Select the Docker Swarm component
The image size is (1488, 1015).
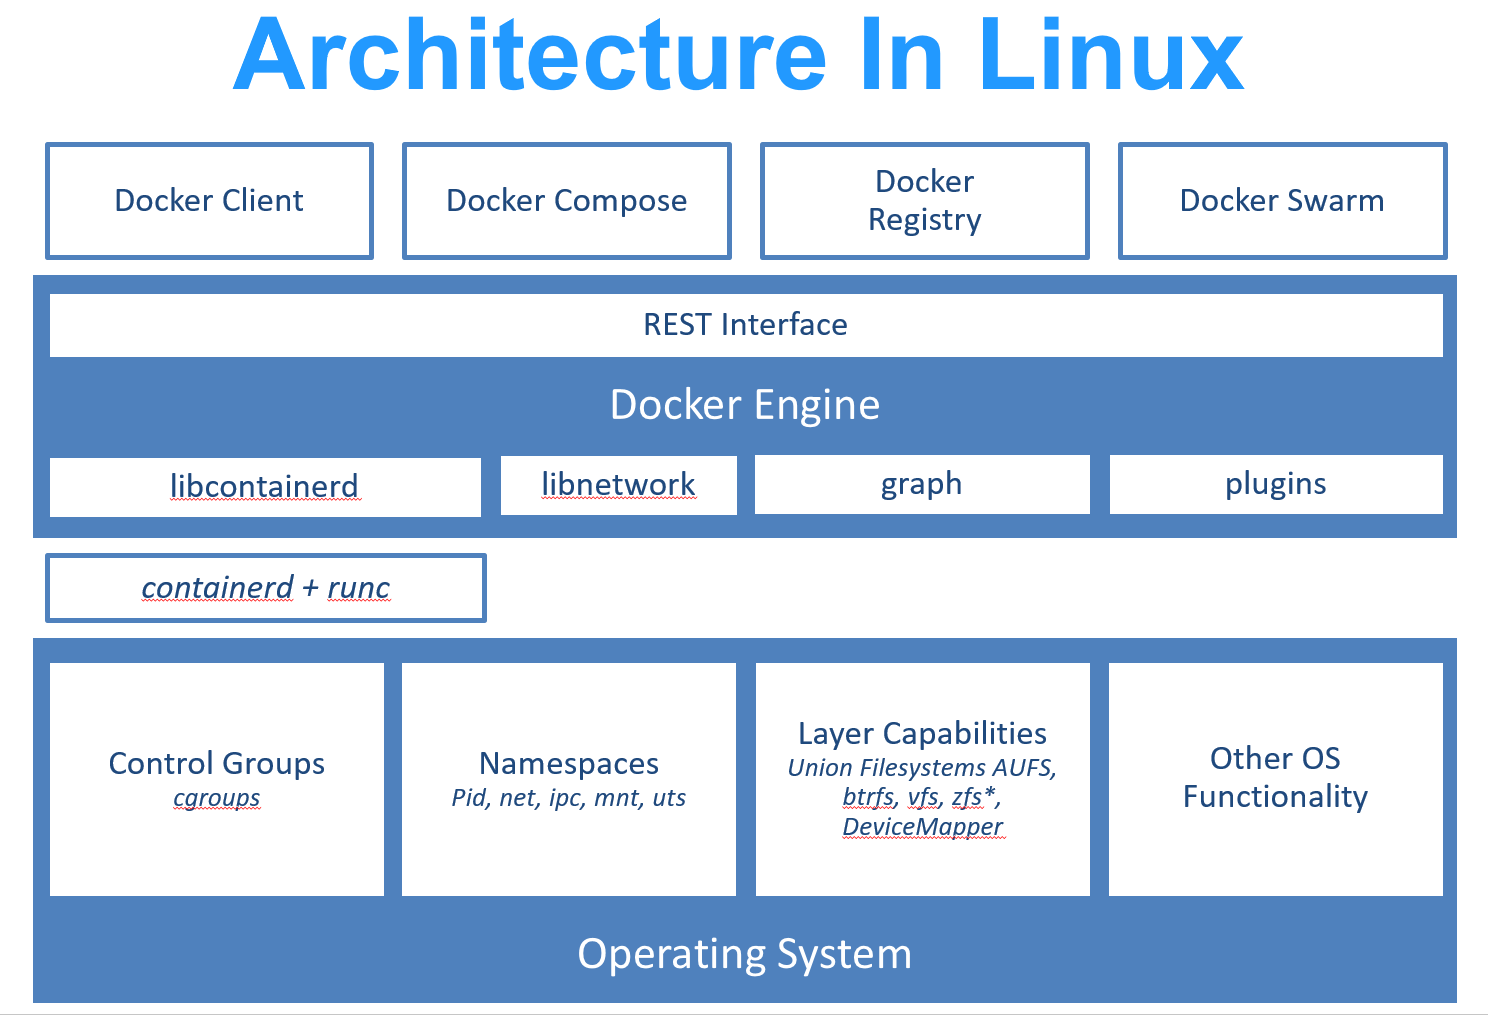coord(1282,200)
